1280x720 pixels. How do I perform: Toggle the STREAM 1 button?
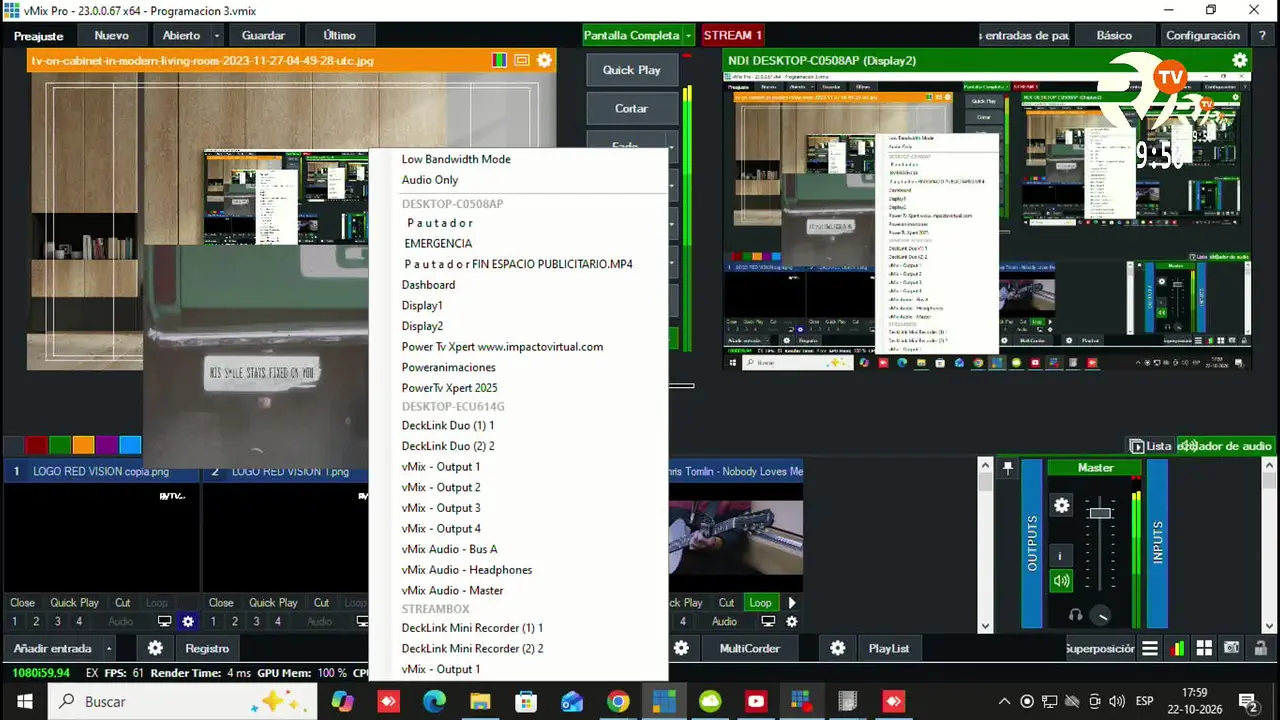point(733,35)
